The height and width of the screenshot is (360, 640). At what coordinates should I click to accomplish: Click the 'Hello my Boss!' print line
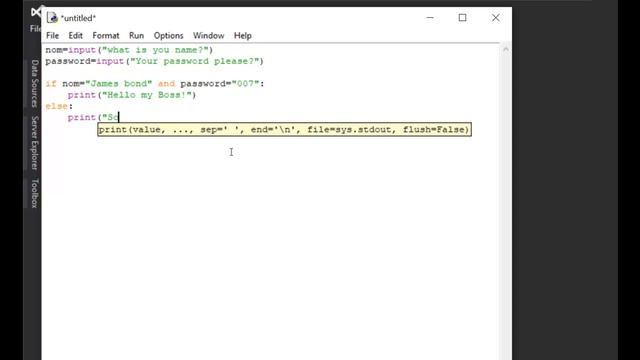(x=132, y=95)
